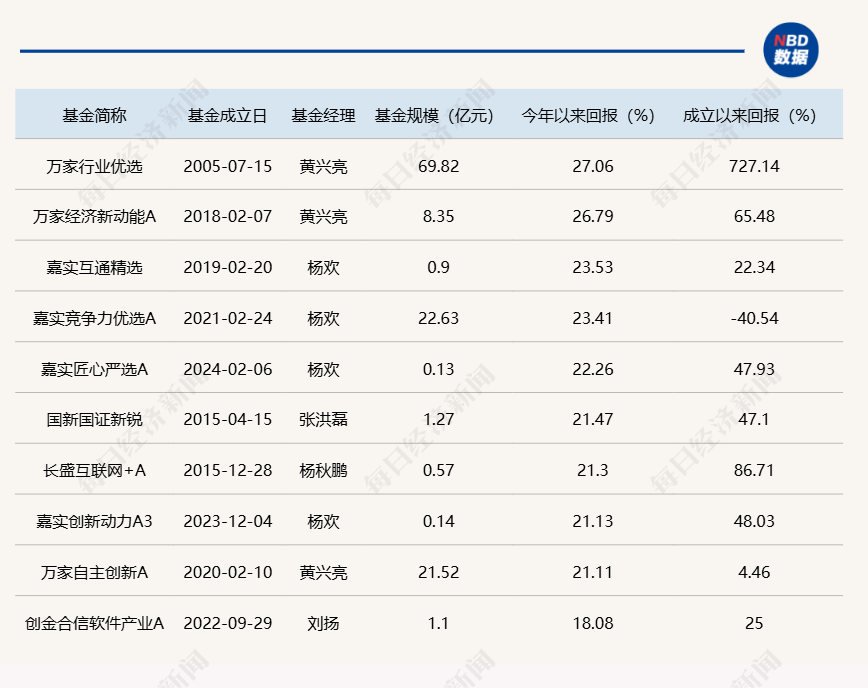Select fund size 0.13
This screenshot has height=688, width=868.
[438, 369]
